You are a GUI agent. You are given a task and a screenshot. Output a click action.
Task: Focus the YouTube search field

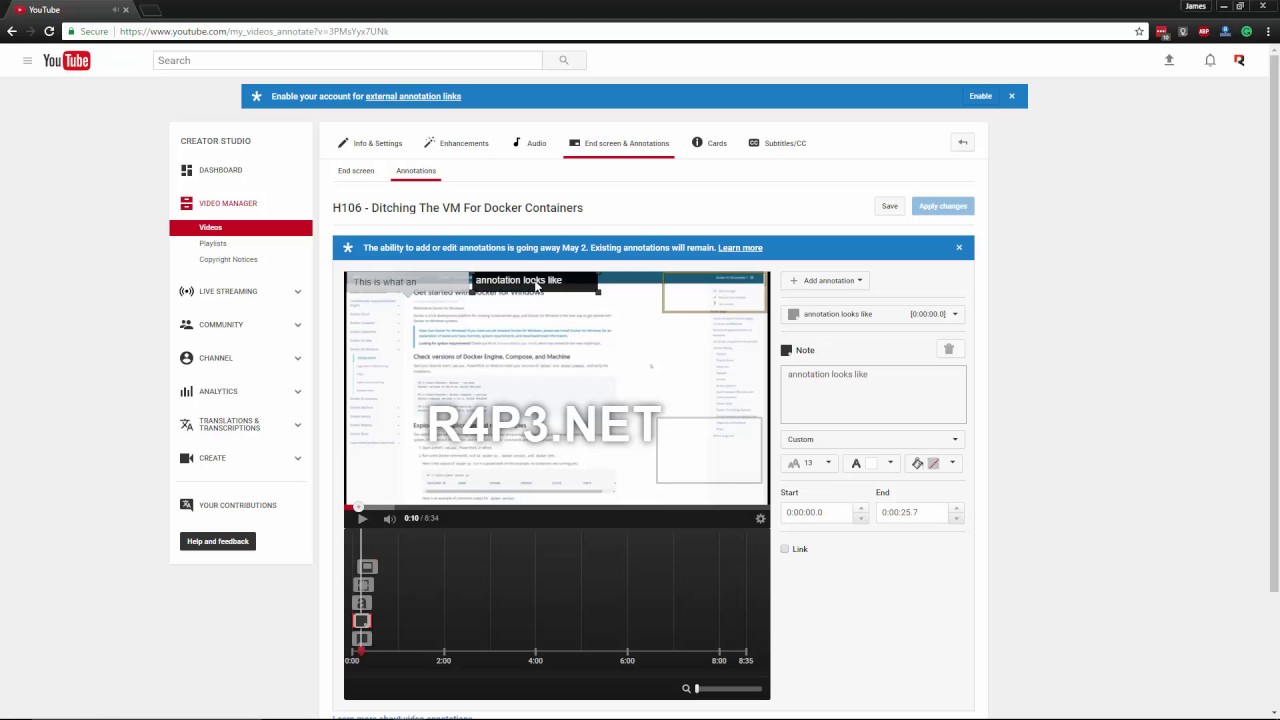point(348,60)
